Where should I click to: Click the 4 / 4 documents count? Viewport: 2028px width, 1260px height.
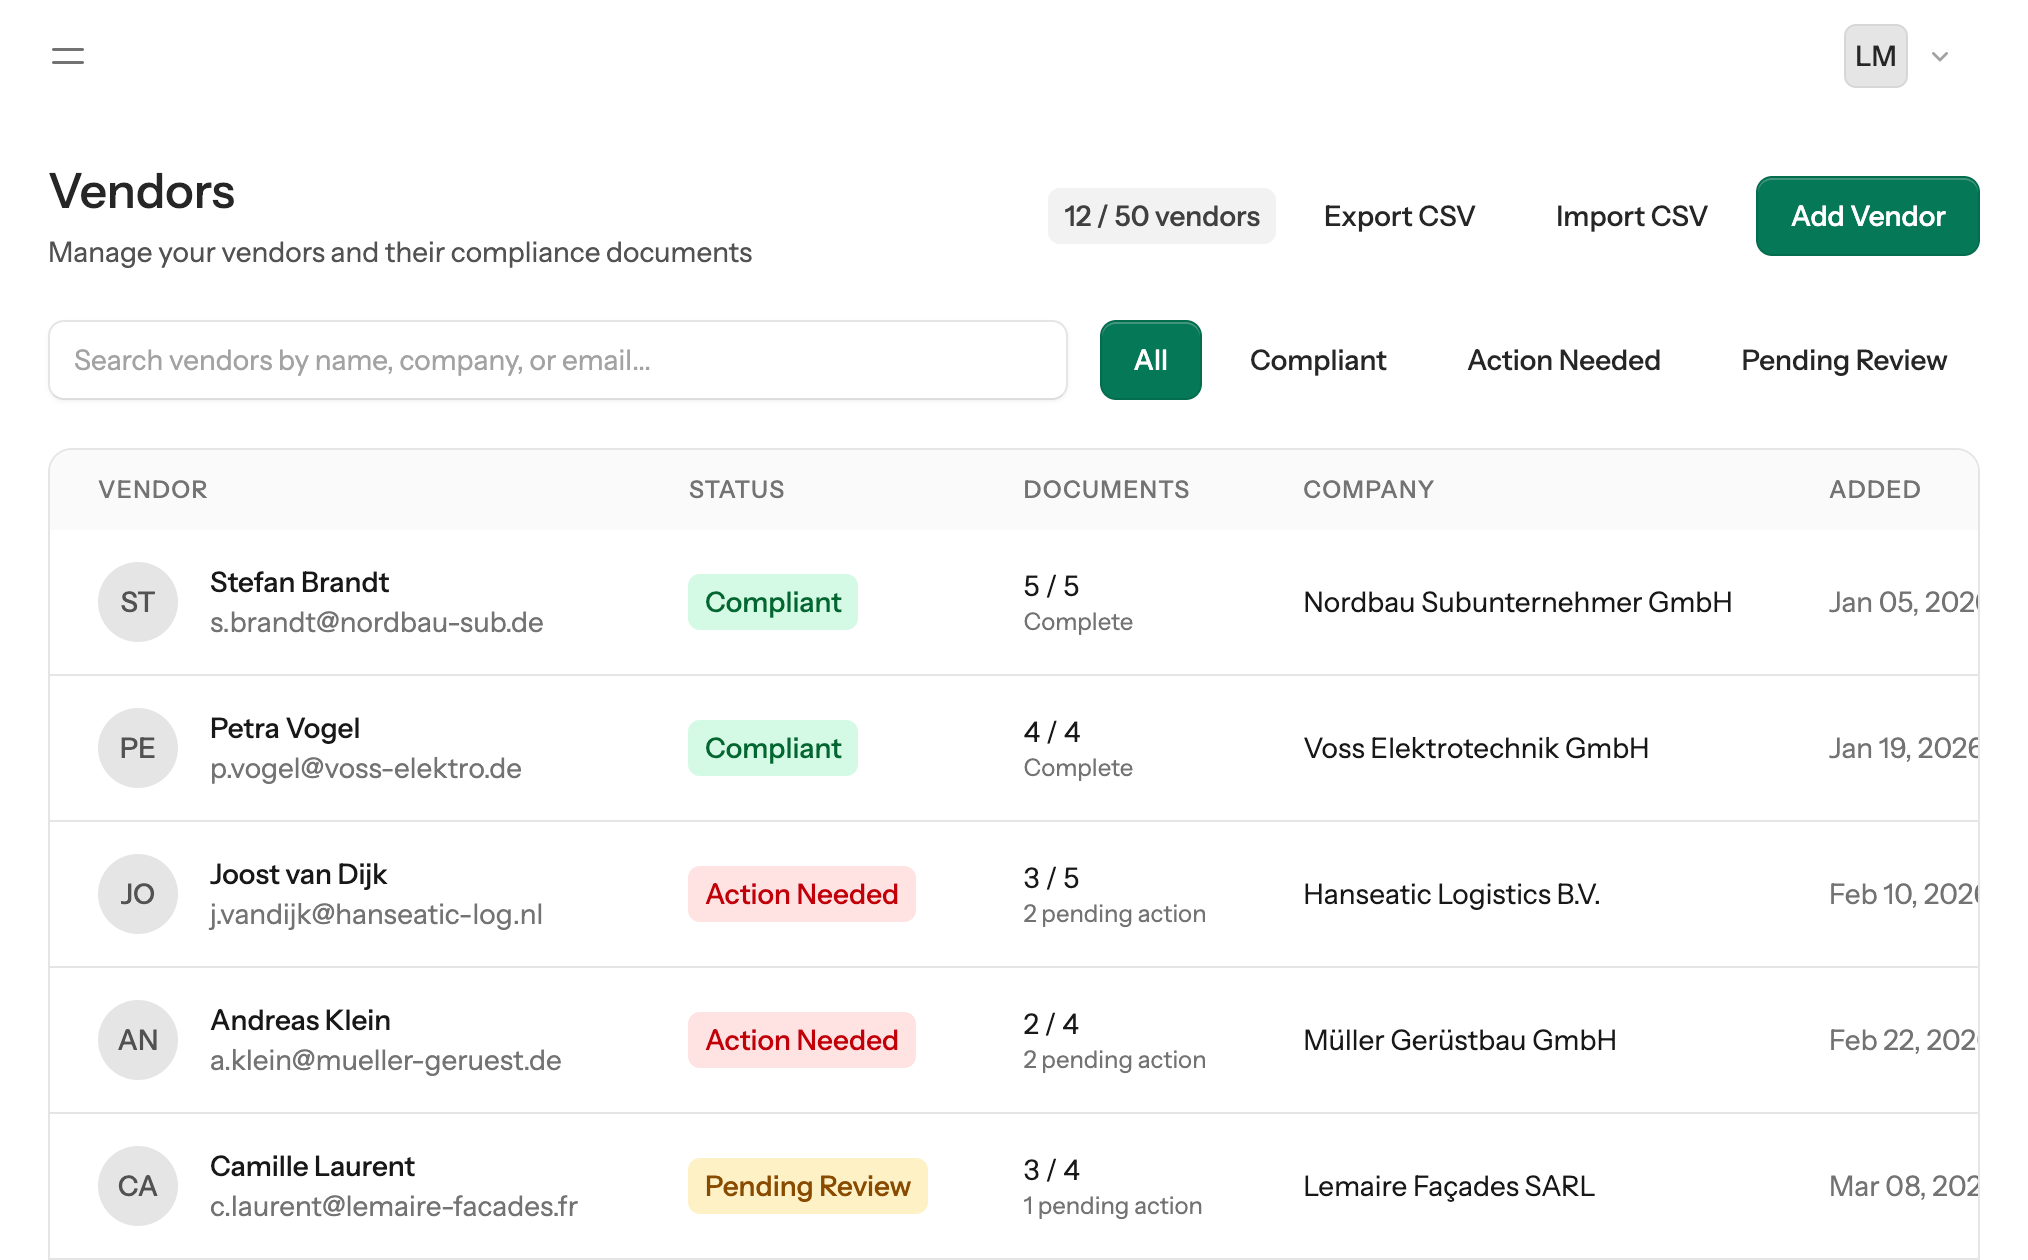pos(1052,732)
